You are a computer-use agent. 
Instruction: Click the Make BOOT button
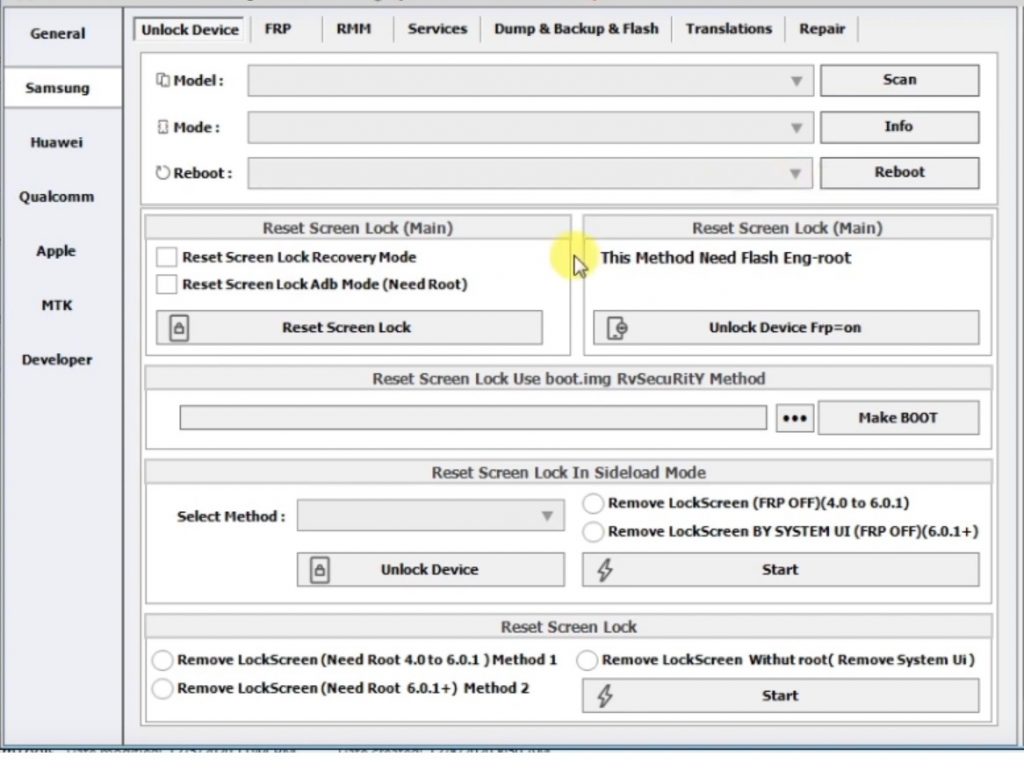point(897,417)
